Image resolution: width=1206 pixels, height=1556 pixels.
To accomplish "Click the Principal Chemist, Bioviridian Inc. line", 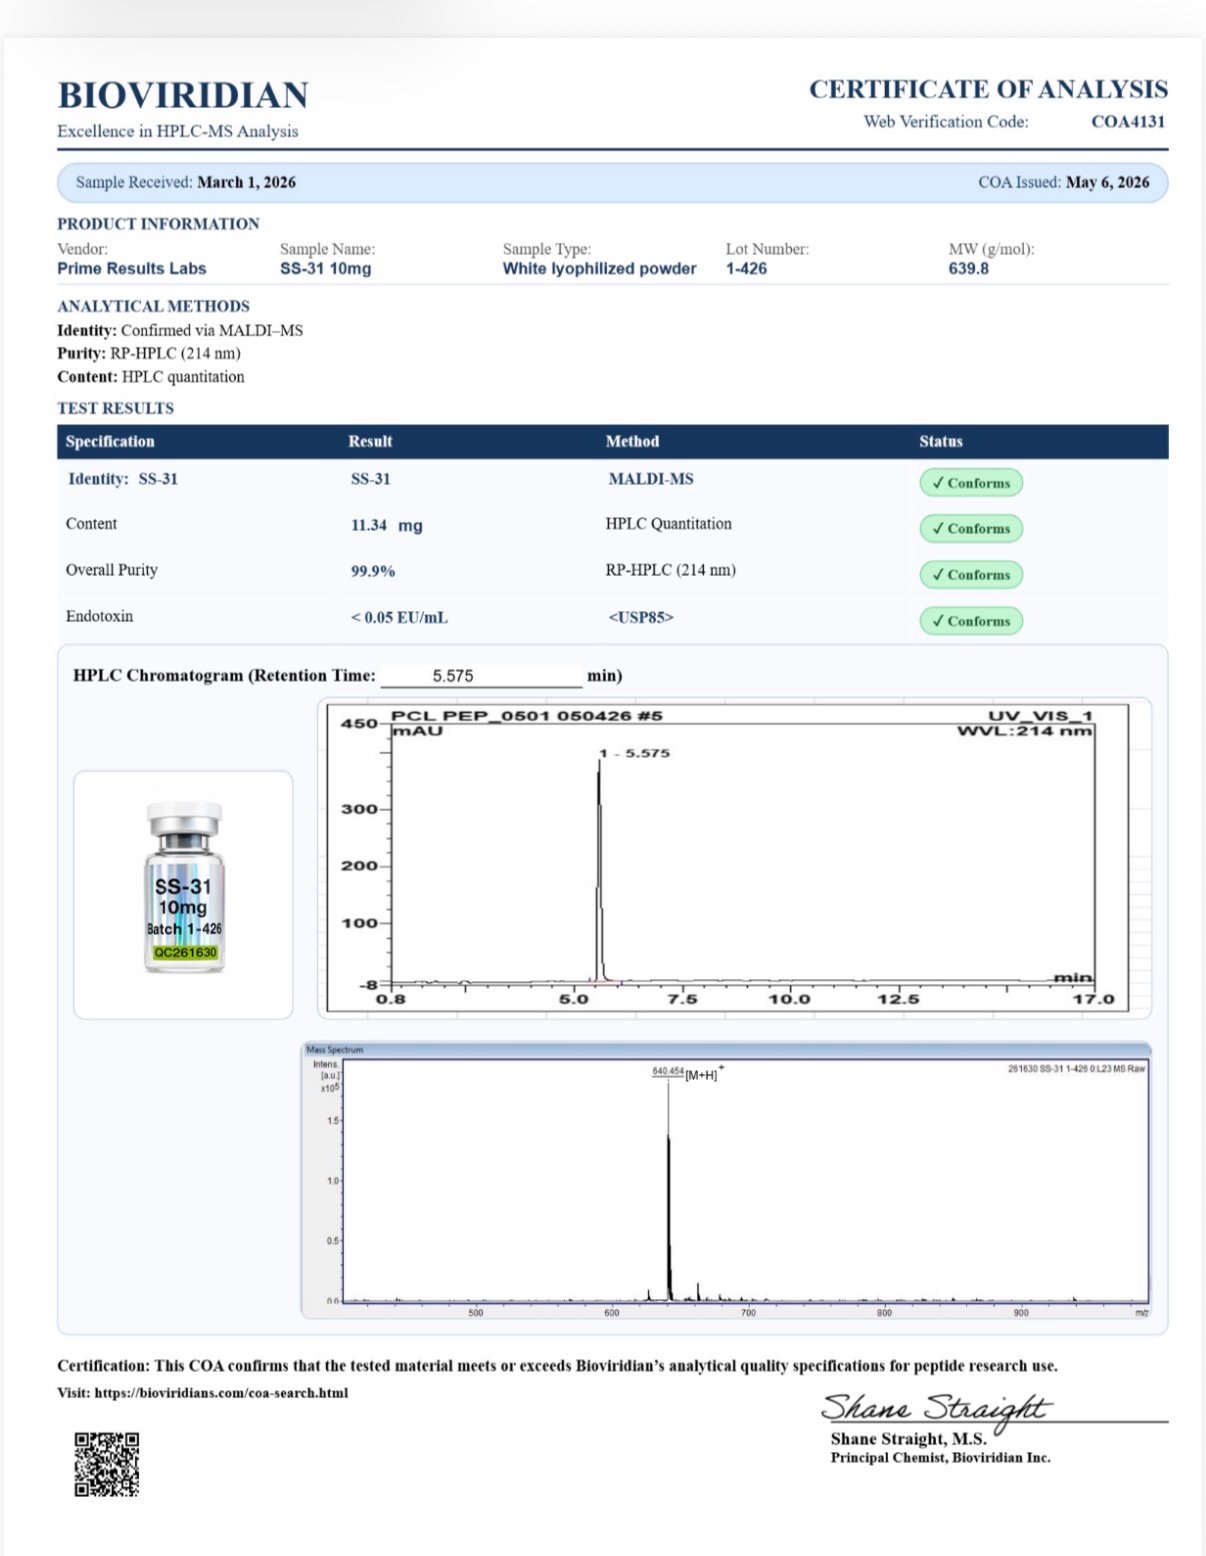I will coord(940,1458).
